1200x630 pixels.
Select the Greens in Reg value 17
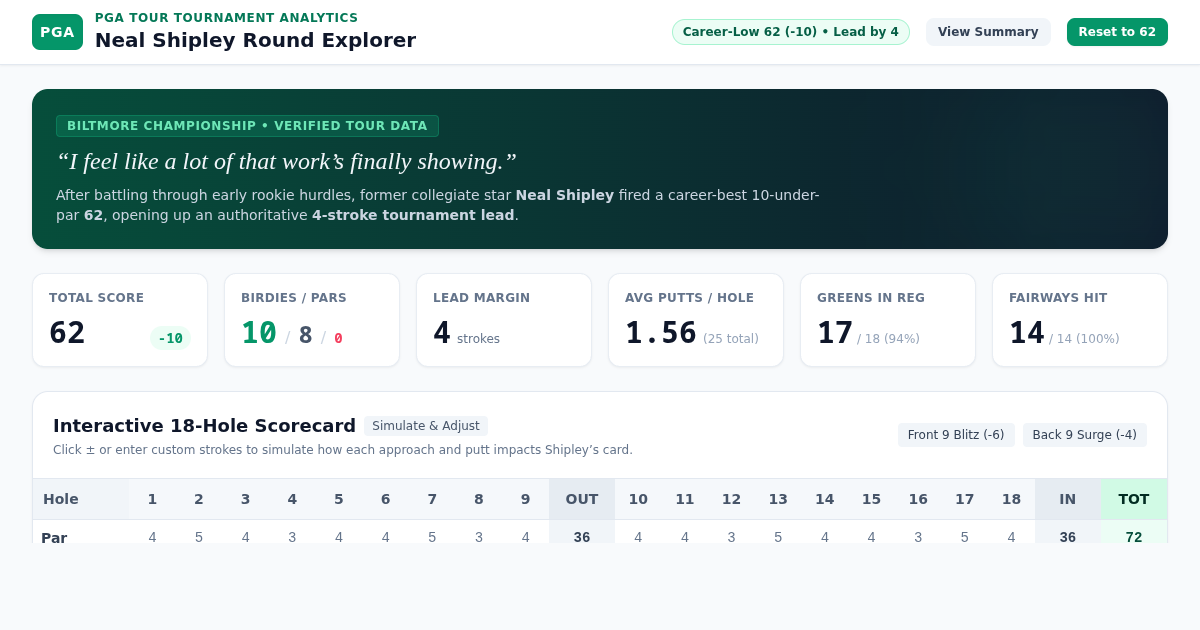(x=835, y=333)
